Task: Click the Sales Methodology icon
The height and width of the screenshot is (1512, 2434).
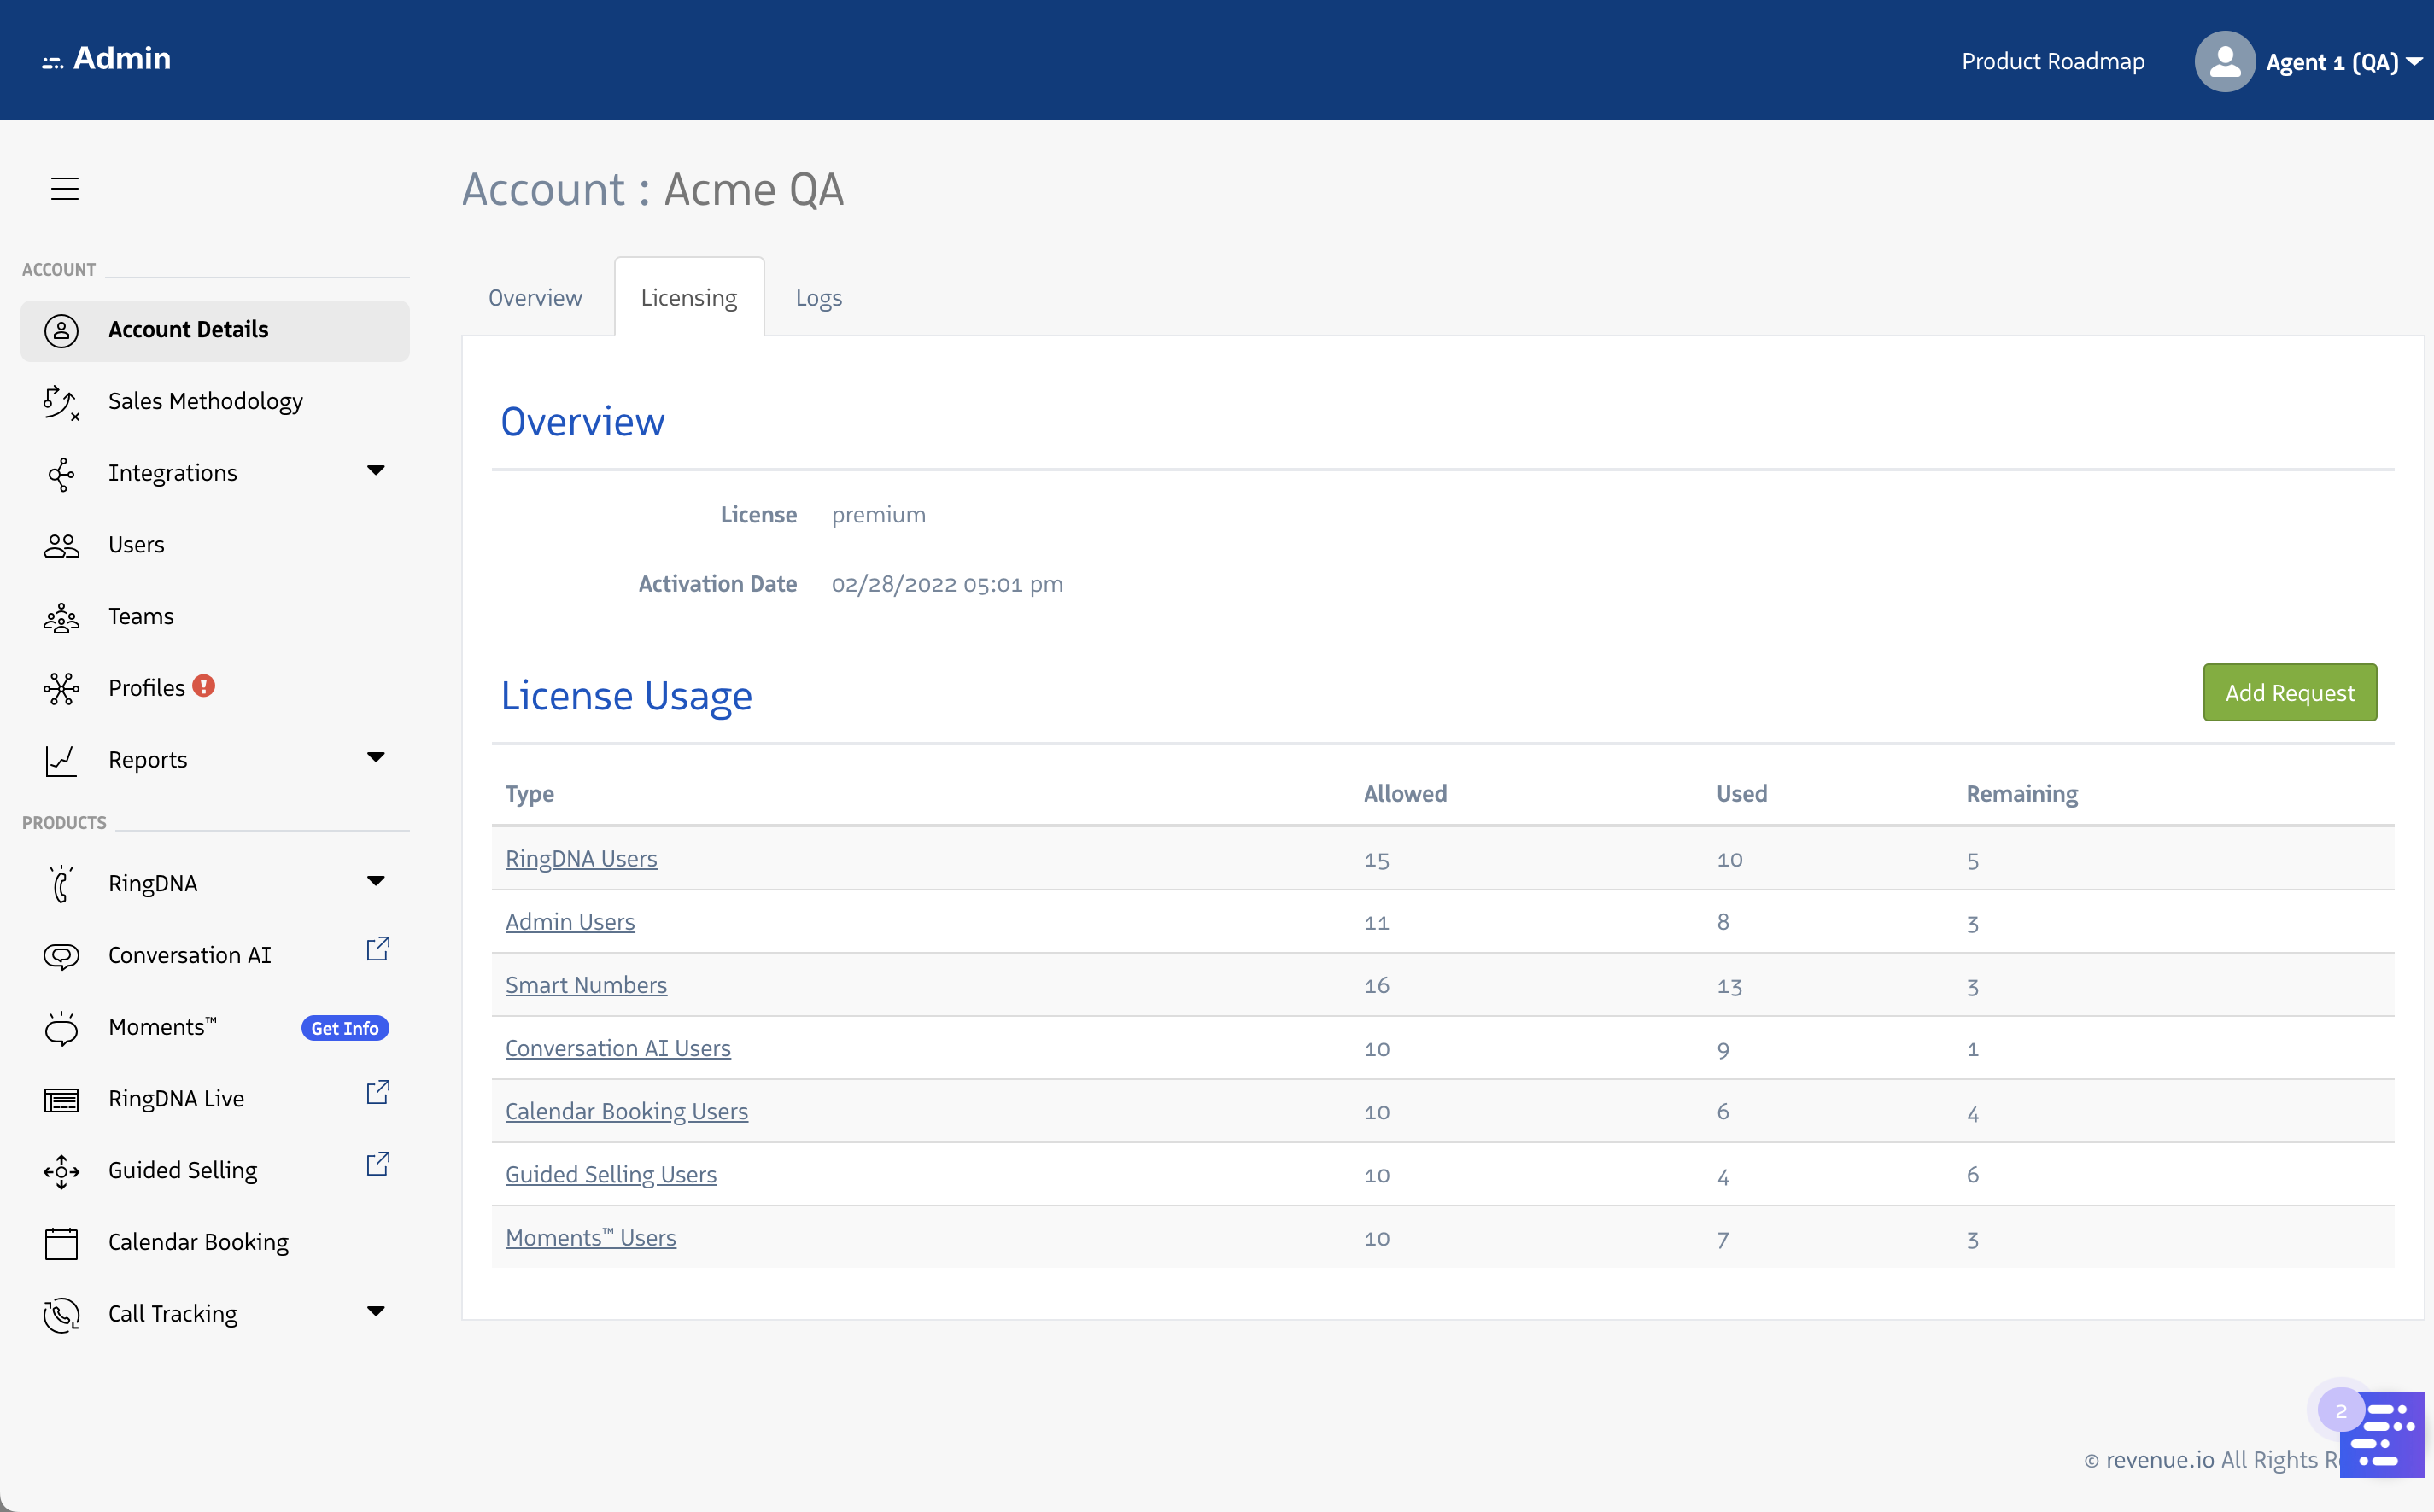Action: coord(61,402)
